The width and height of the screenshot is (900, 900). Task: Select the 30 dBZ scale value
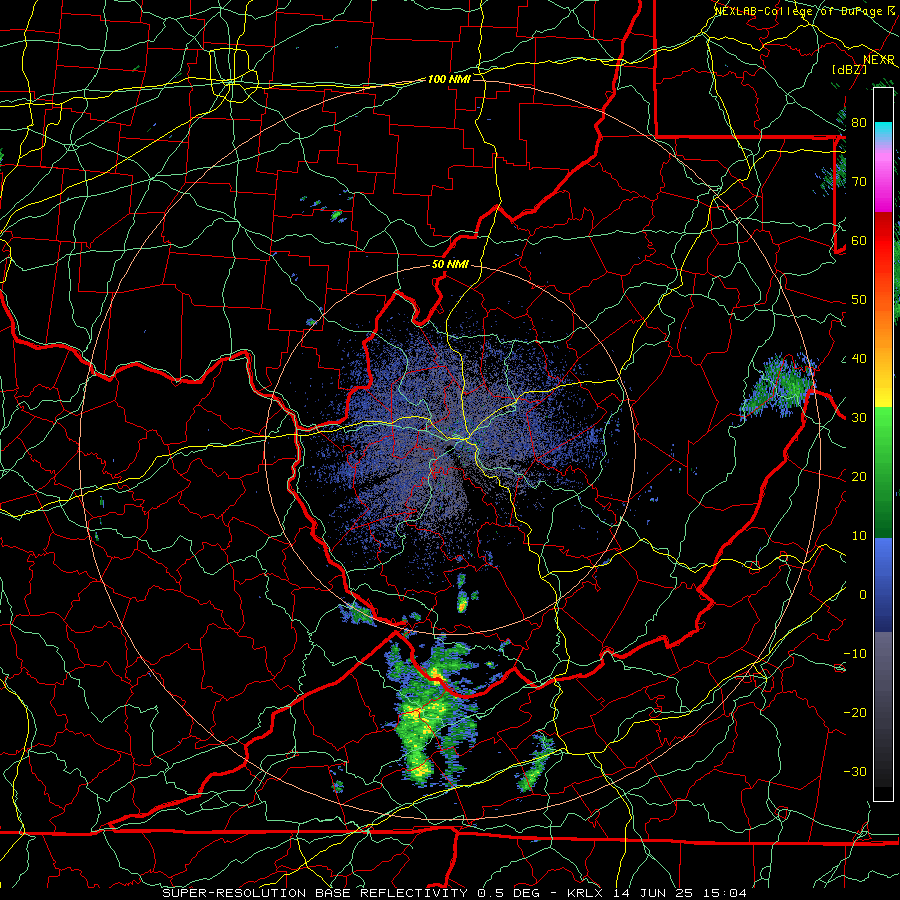[859, 418]
